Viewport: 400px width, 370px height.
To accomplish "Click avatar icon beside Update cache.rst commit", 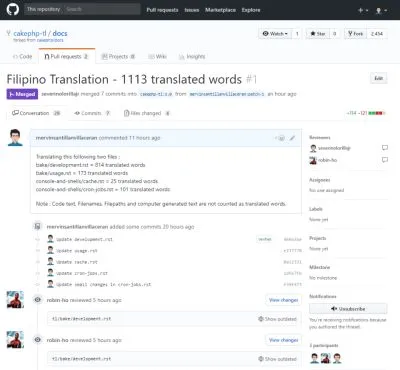I will [50, 261].
